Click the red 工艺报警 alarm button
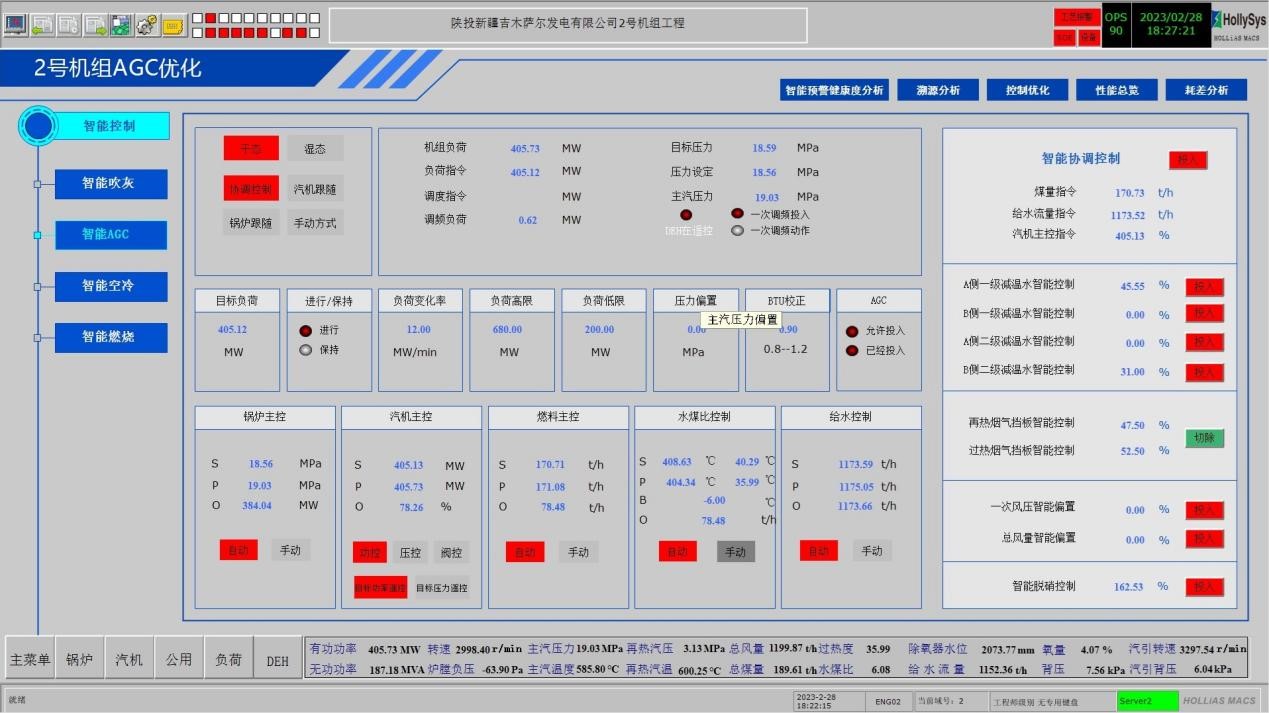The width and height of the screenshot is (1269, 713). coord(1076,17)
